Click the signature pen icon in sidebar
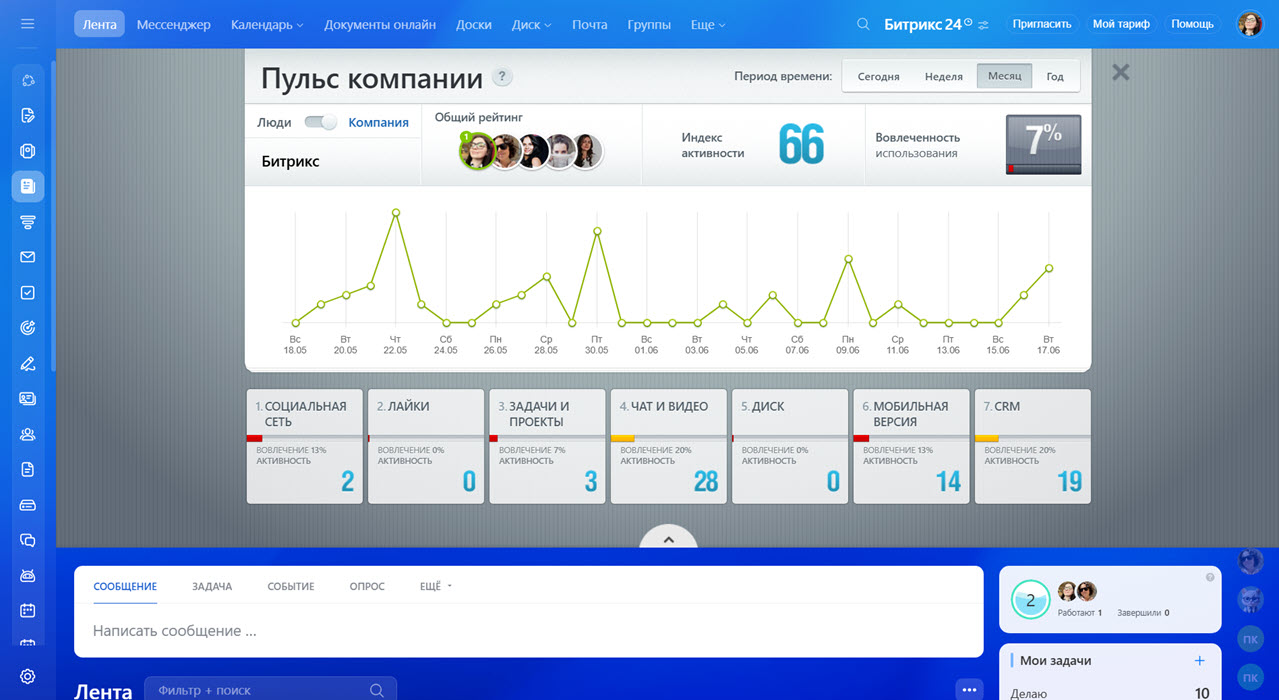1279x700 pixels. pyautogui.click(x=28, y=363)
